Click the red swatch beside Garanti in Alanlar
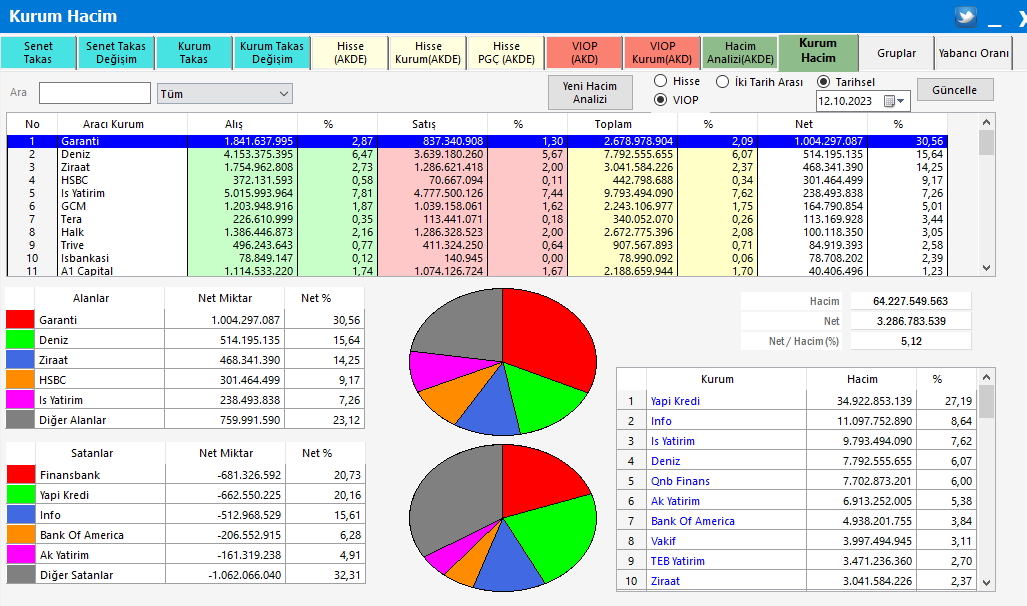Viewport: 1027px width, 606px height. [x=20, y=320]
